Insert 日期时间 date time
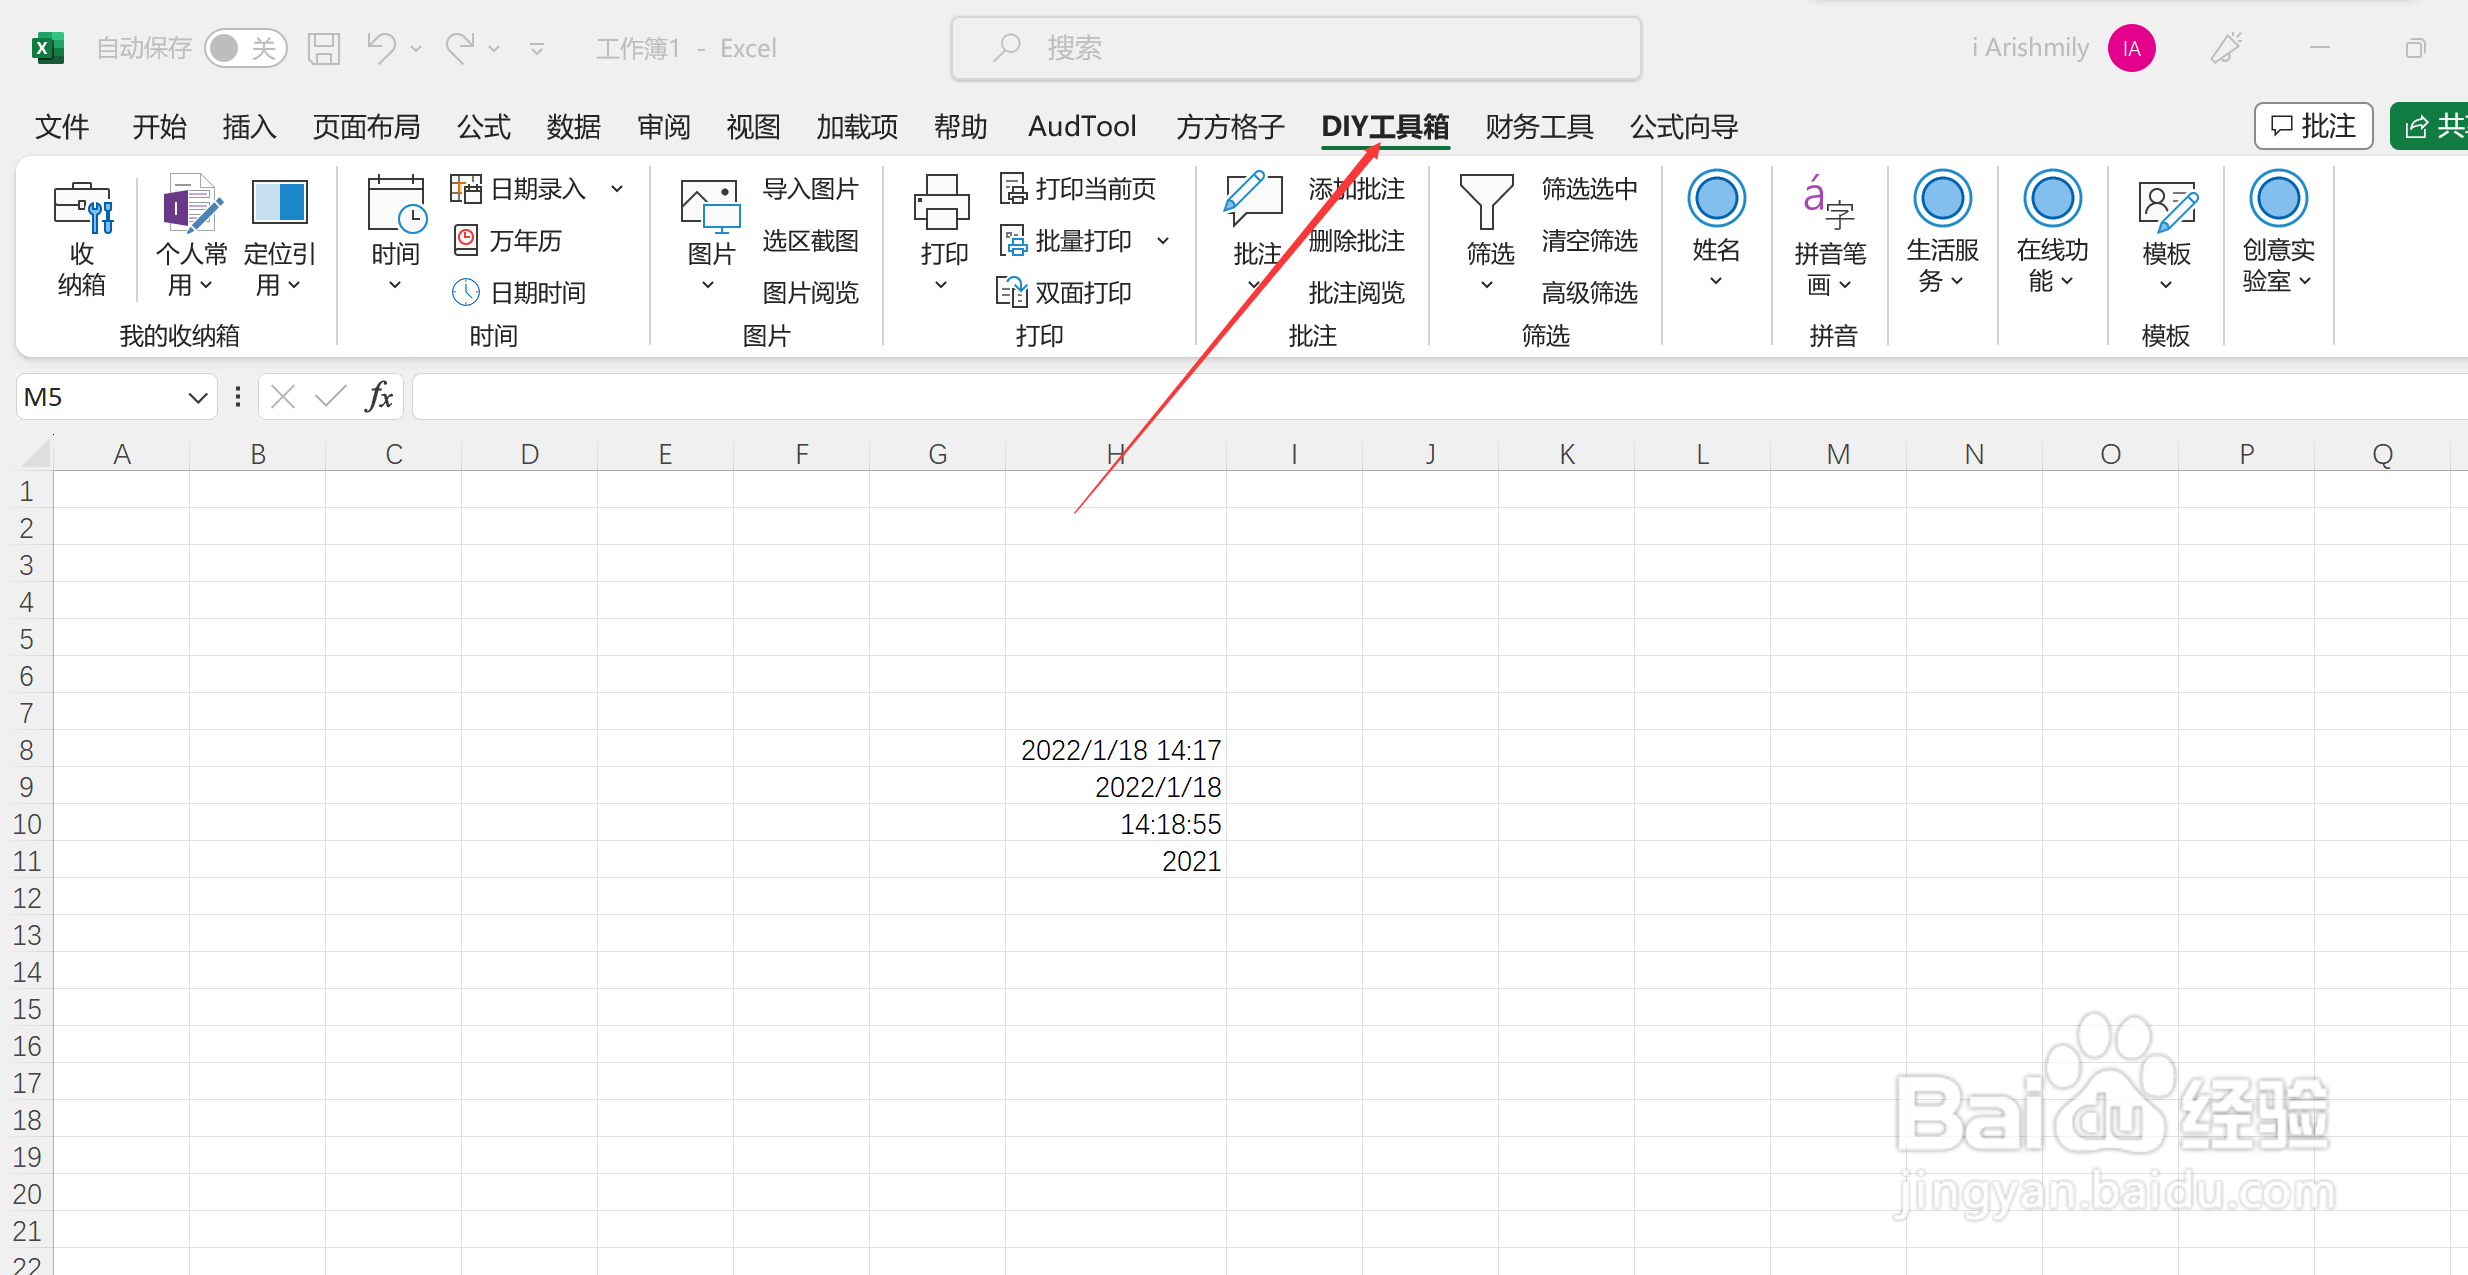The image size is (2468, 1275). pos(519,293)
